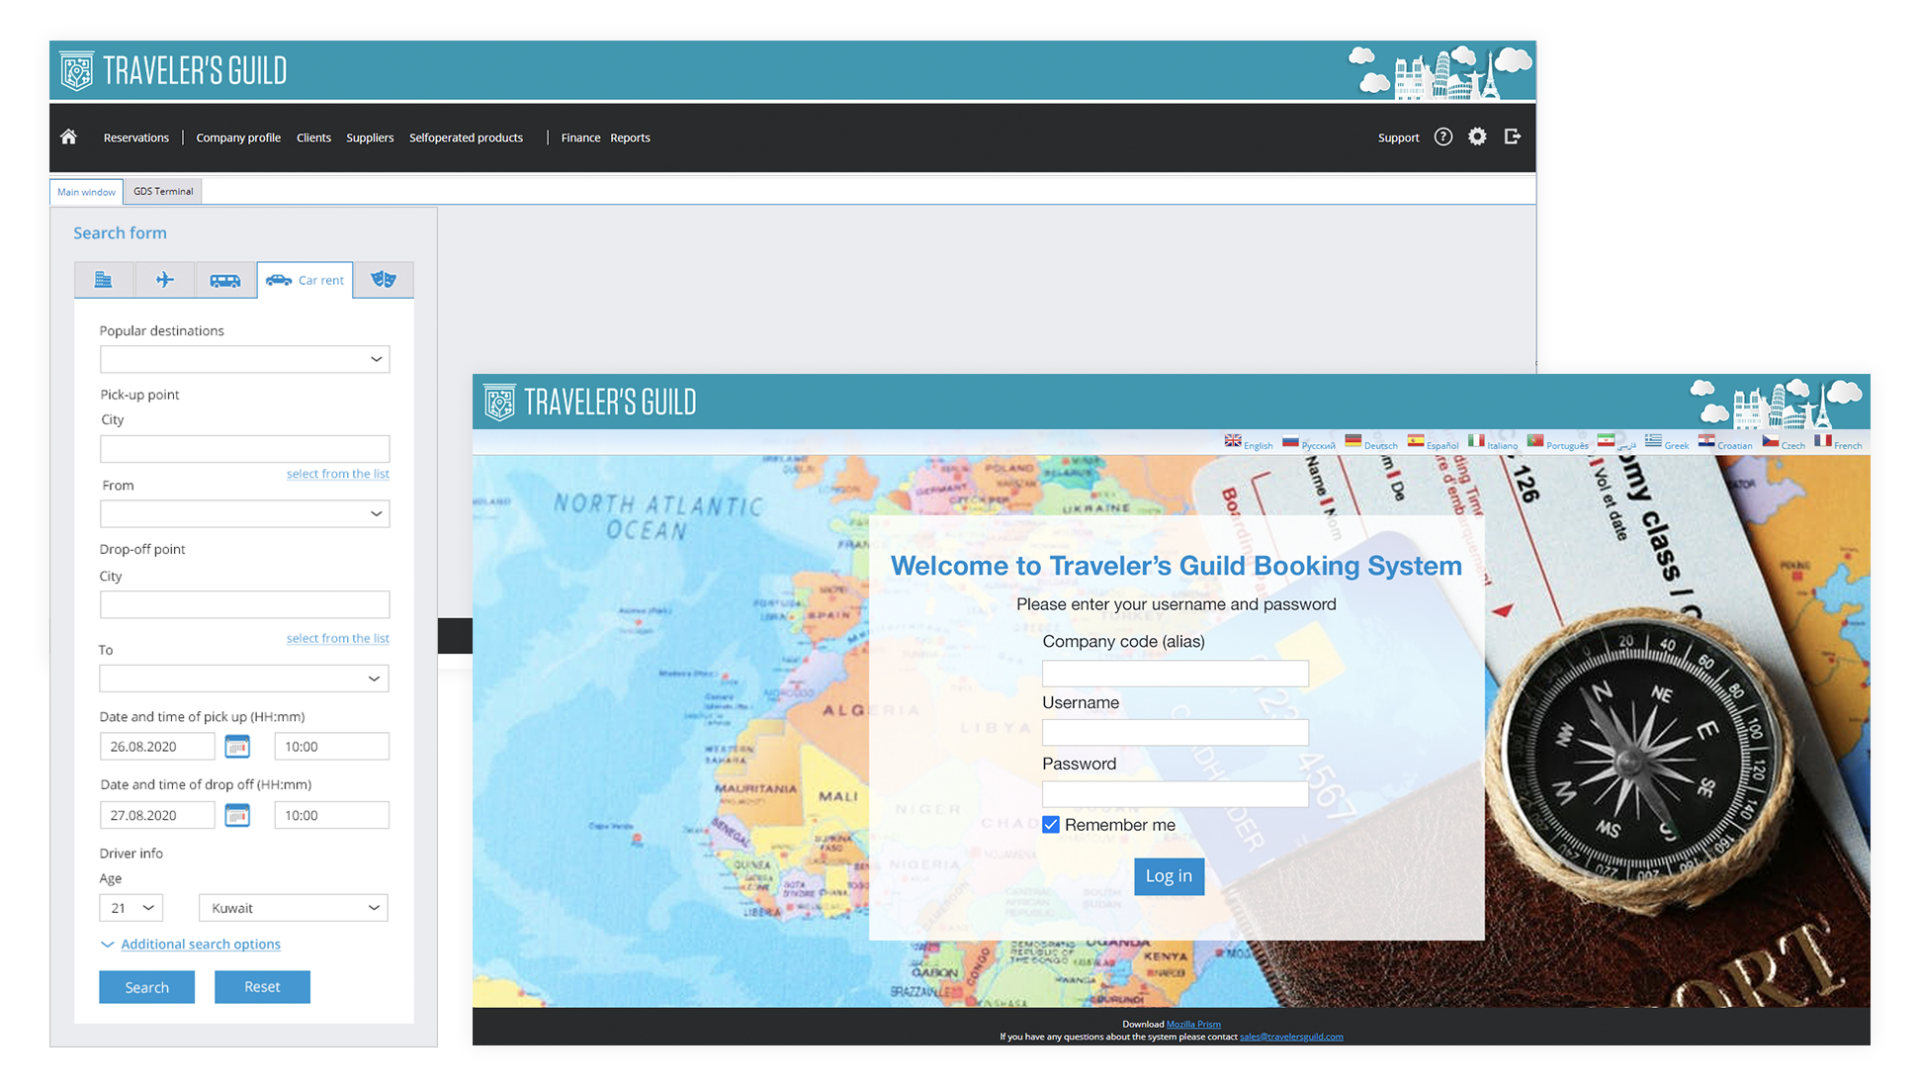
Task: Focus the Username input field
Action: coord(1175,733)
